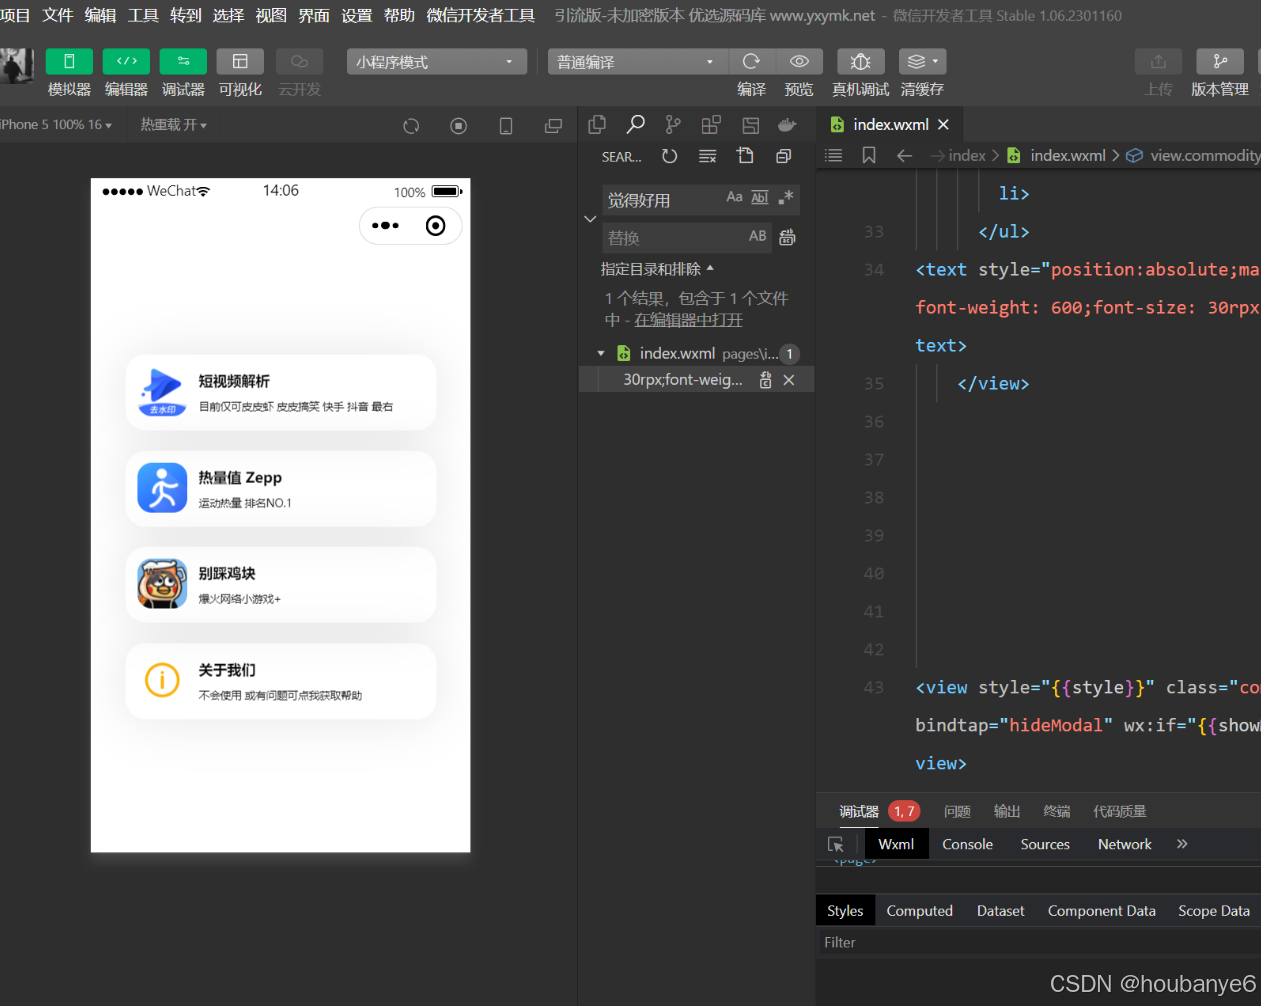Image resolution: width=1261 pixels, height=1006 pixels.
Task: Click the bookmark icon in breadcrumb bar
Action: [x=869, y=155]
